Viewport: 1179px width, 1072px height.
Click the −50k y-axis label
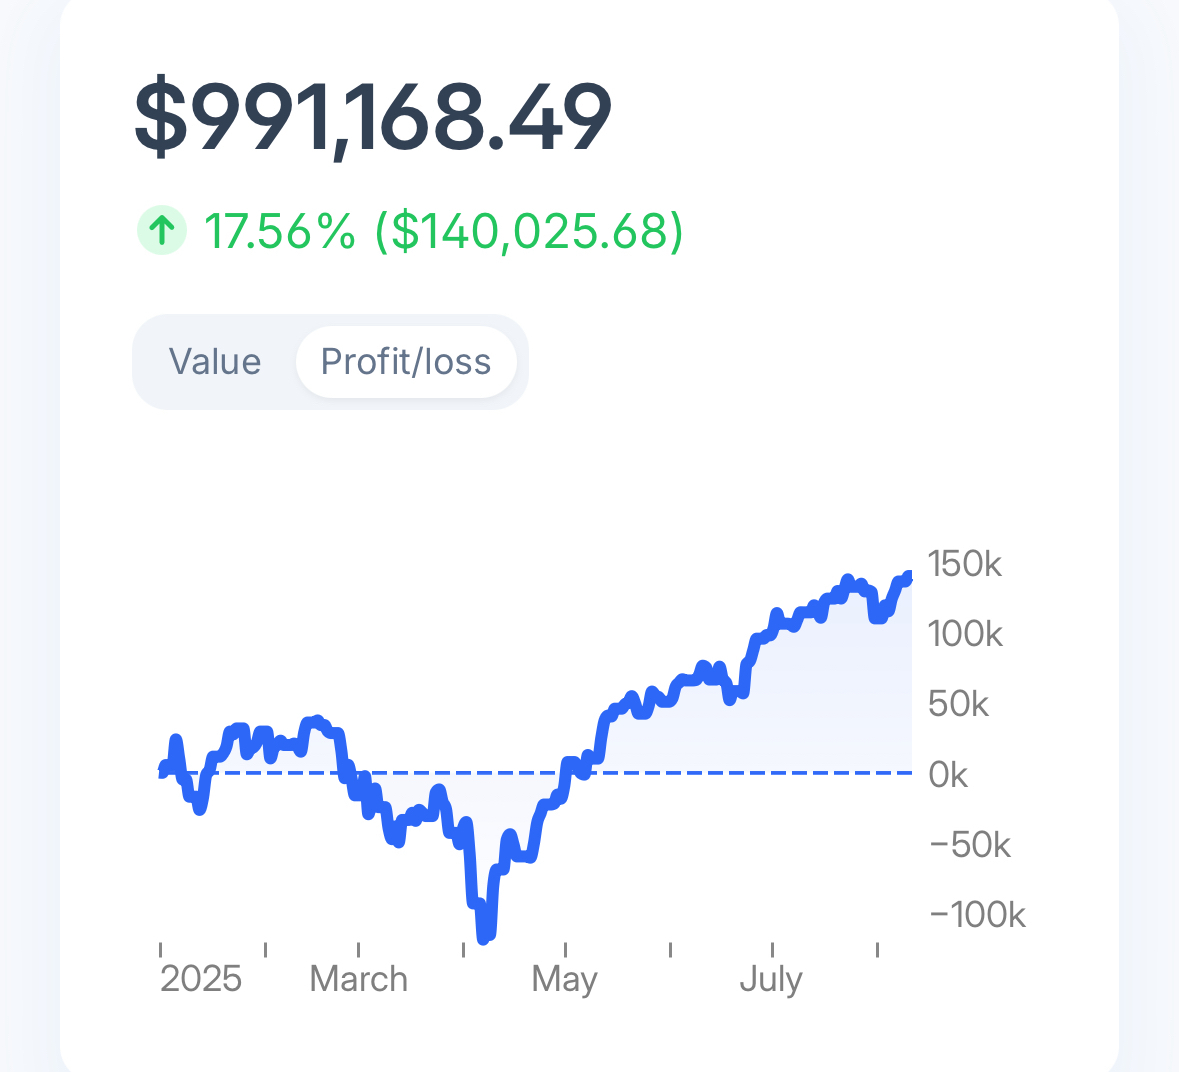point(970,845)
